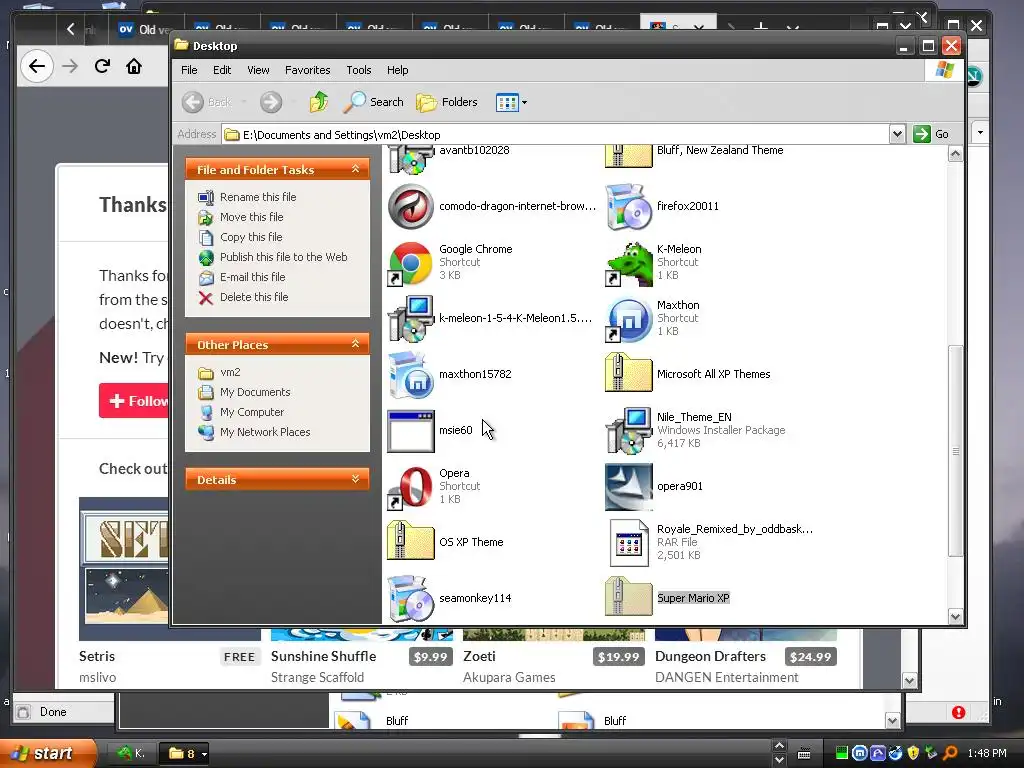This screenshot has height=768, width=1024.
Task: Select the k-meleon-1-5-4 installer file
Action: (490, 318)
